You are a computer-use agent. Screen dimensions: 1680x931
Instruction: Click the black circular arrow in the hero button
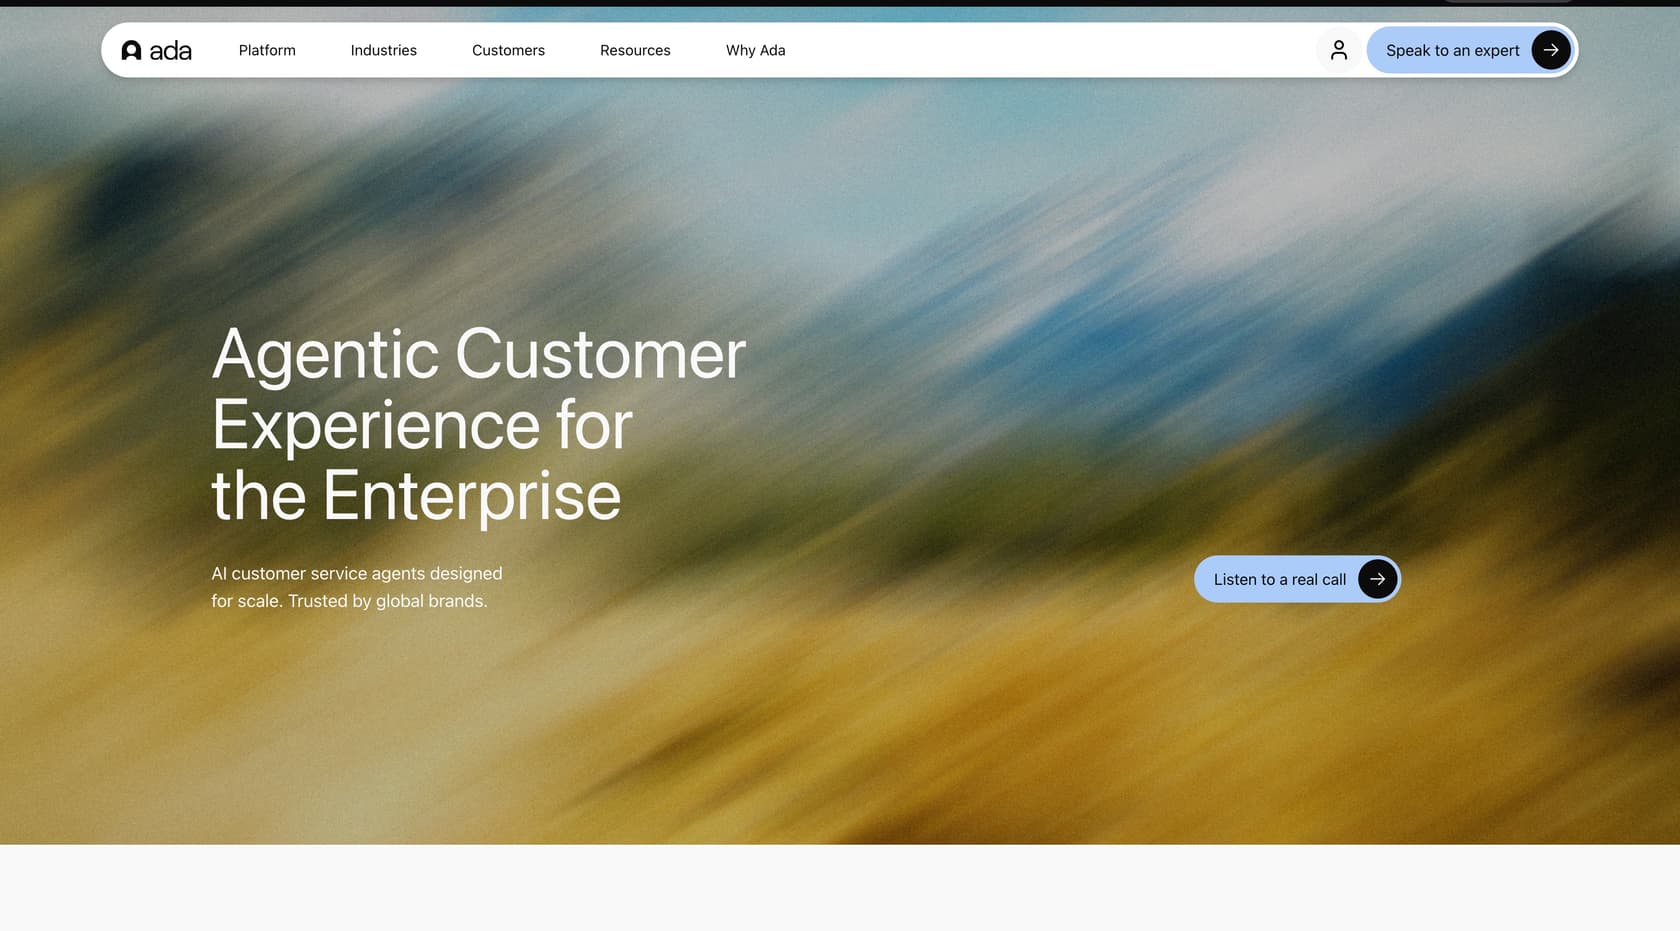tap(1377, 579)
